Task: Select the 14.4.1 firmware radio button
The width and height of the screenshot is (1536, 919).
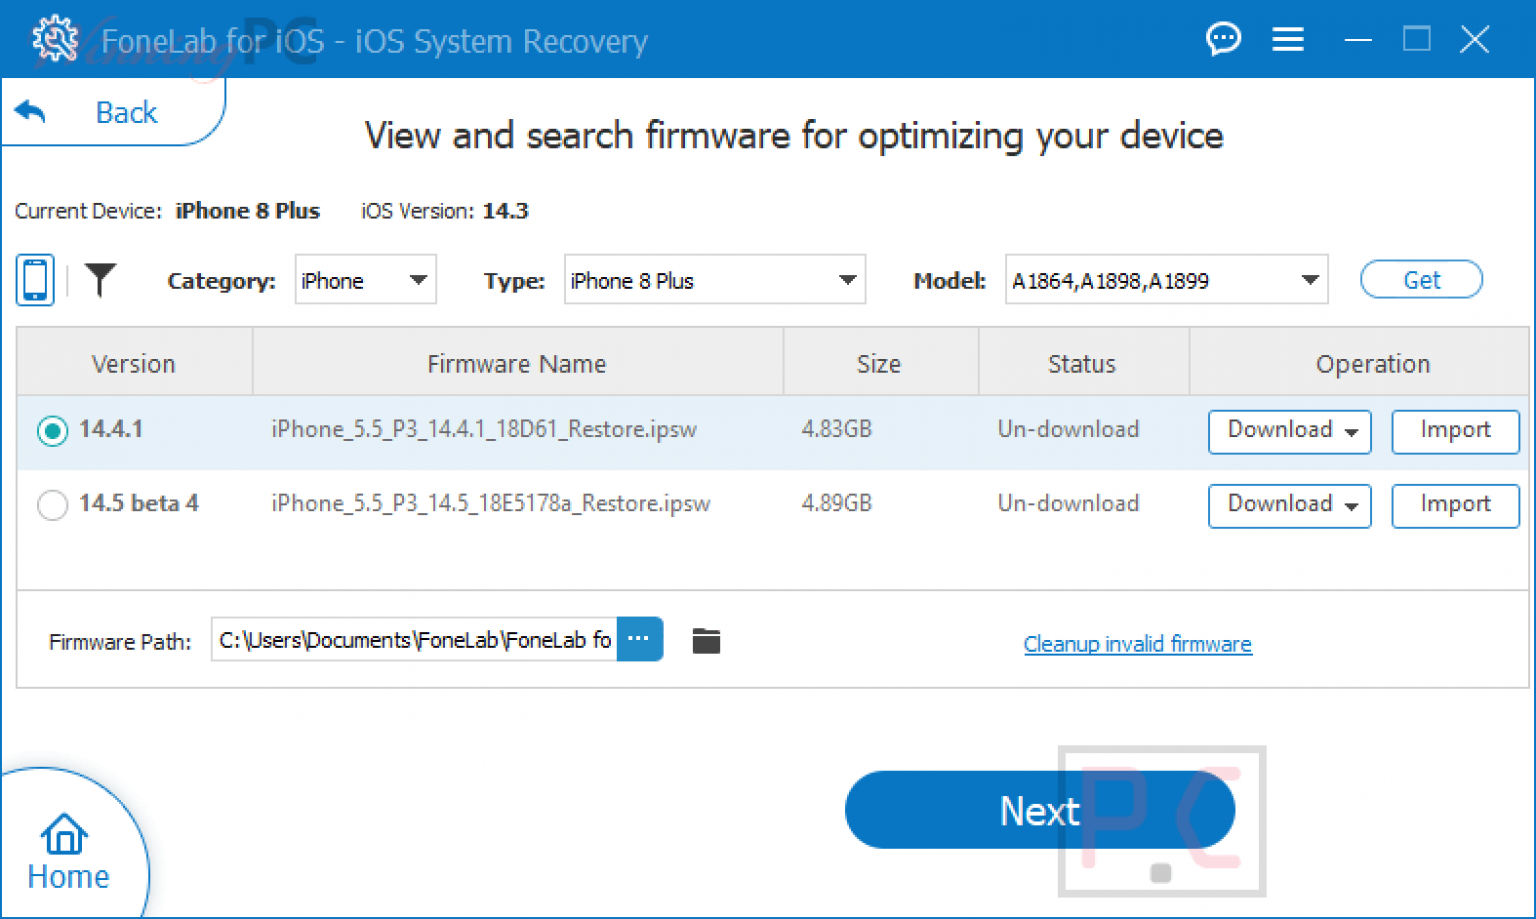Action: [x=52, y=430]
